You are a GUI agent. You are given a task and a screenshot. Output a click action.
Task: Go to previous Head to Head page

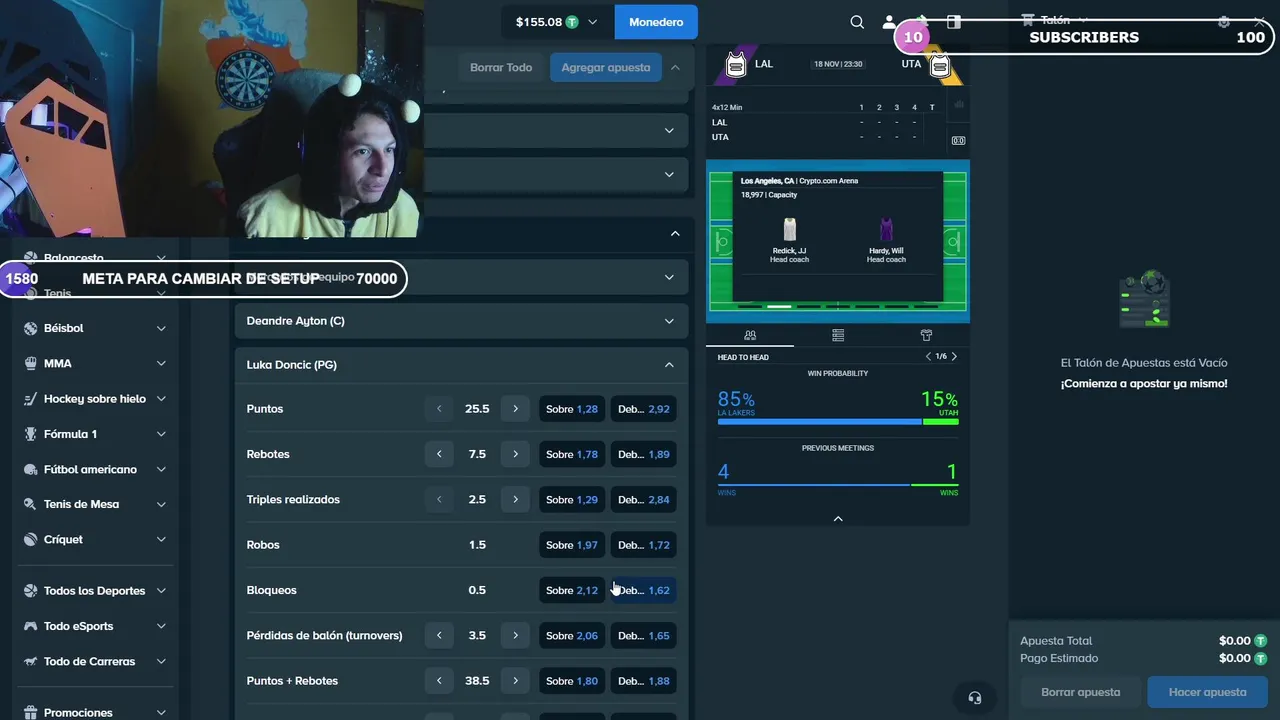click(x=928, y=357)
